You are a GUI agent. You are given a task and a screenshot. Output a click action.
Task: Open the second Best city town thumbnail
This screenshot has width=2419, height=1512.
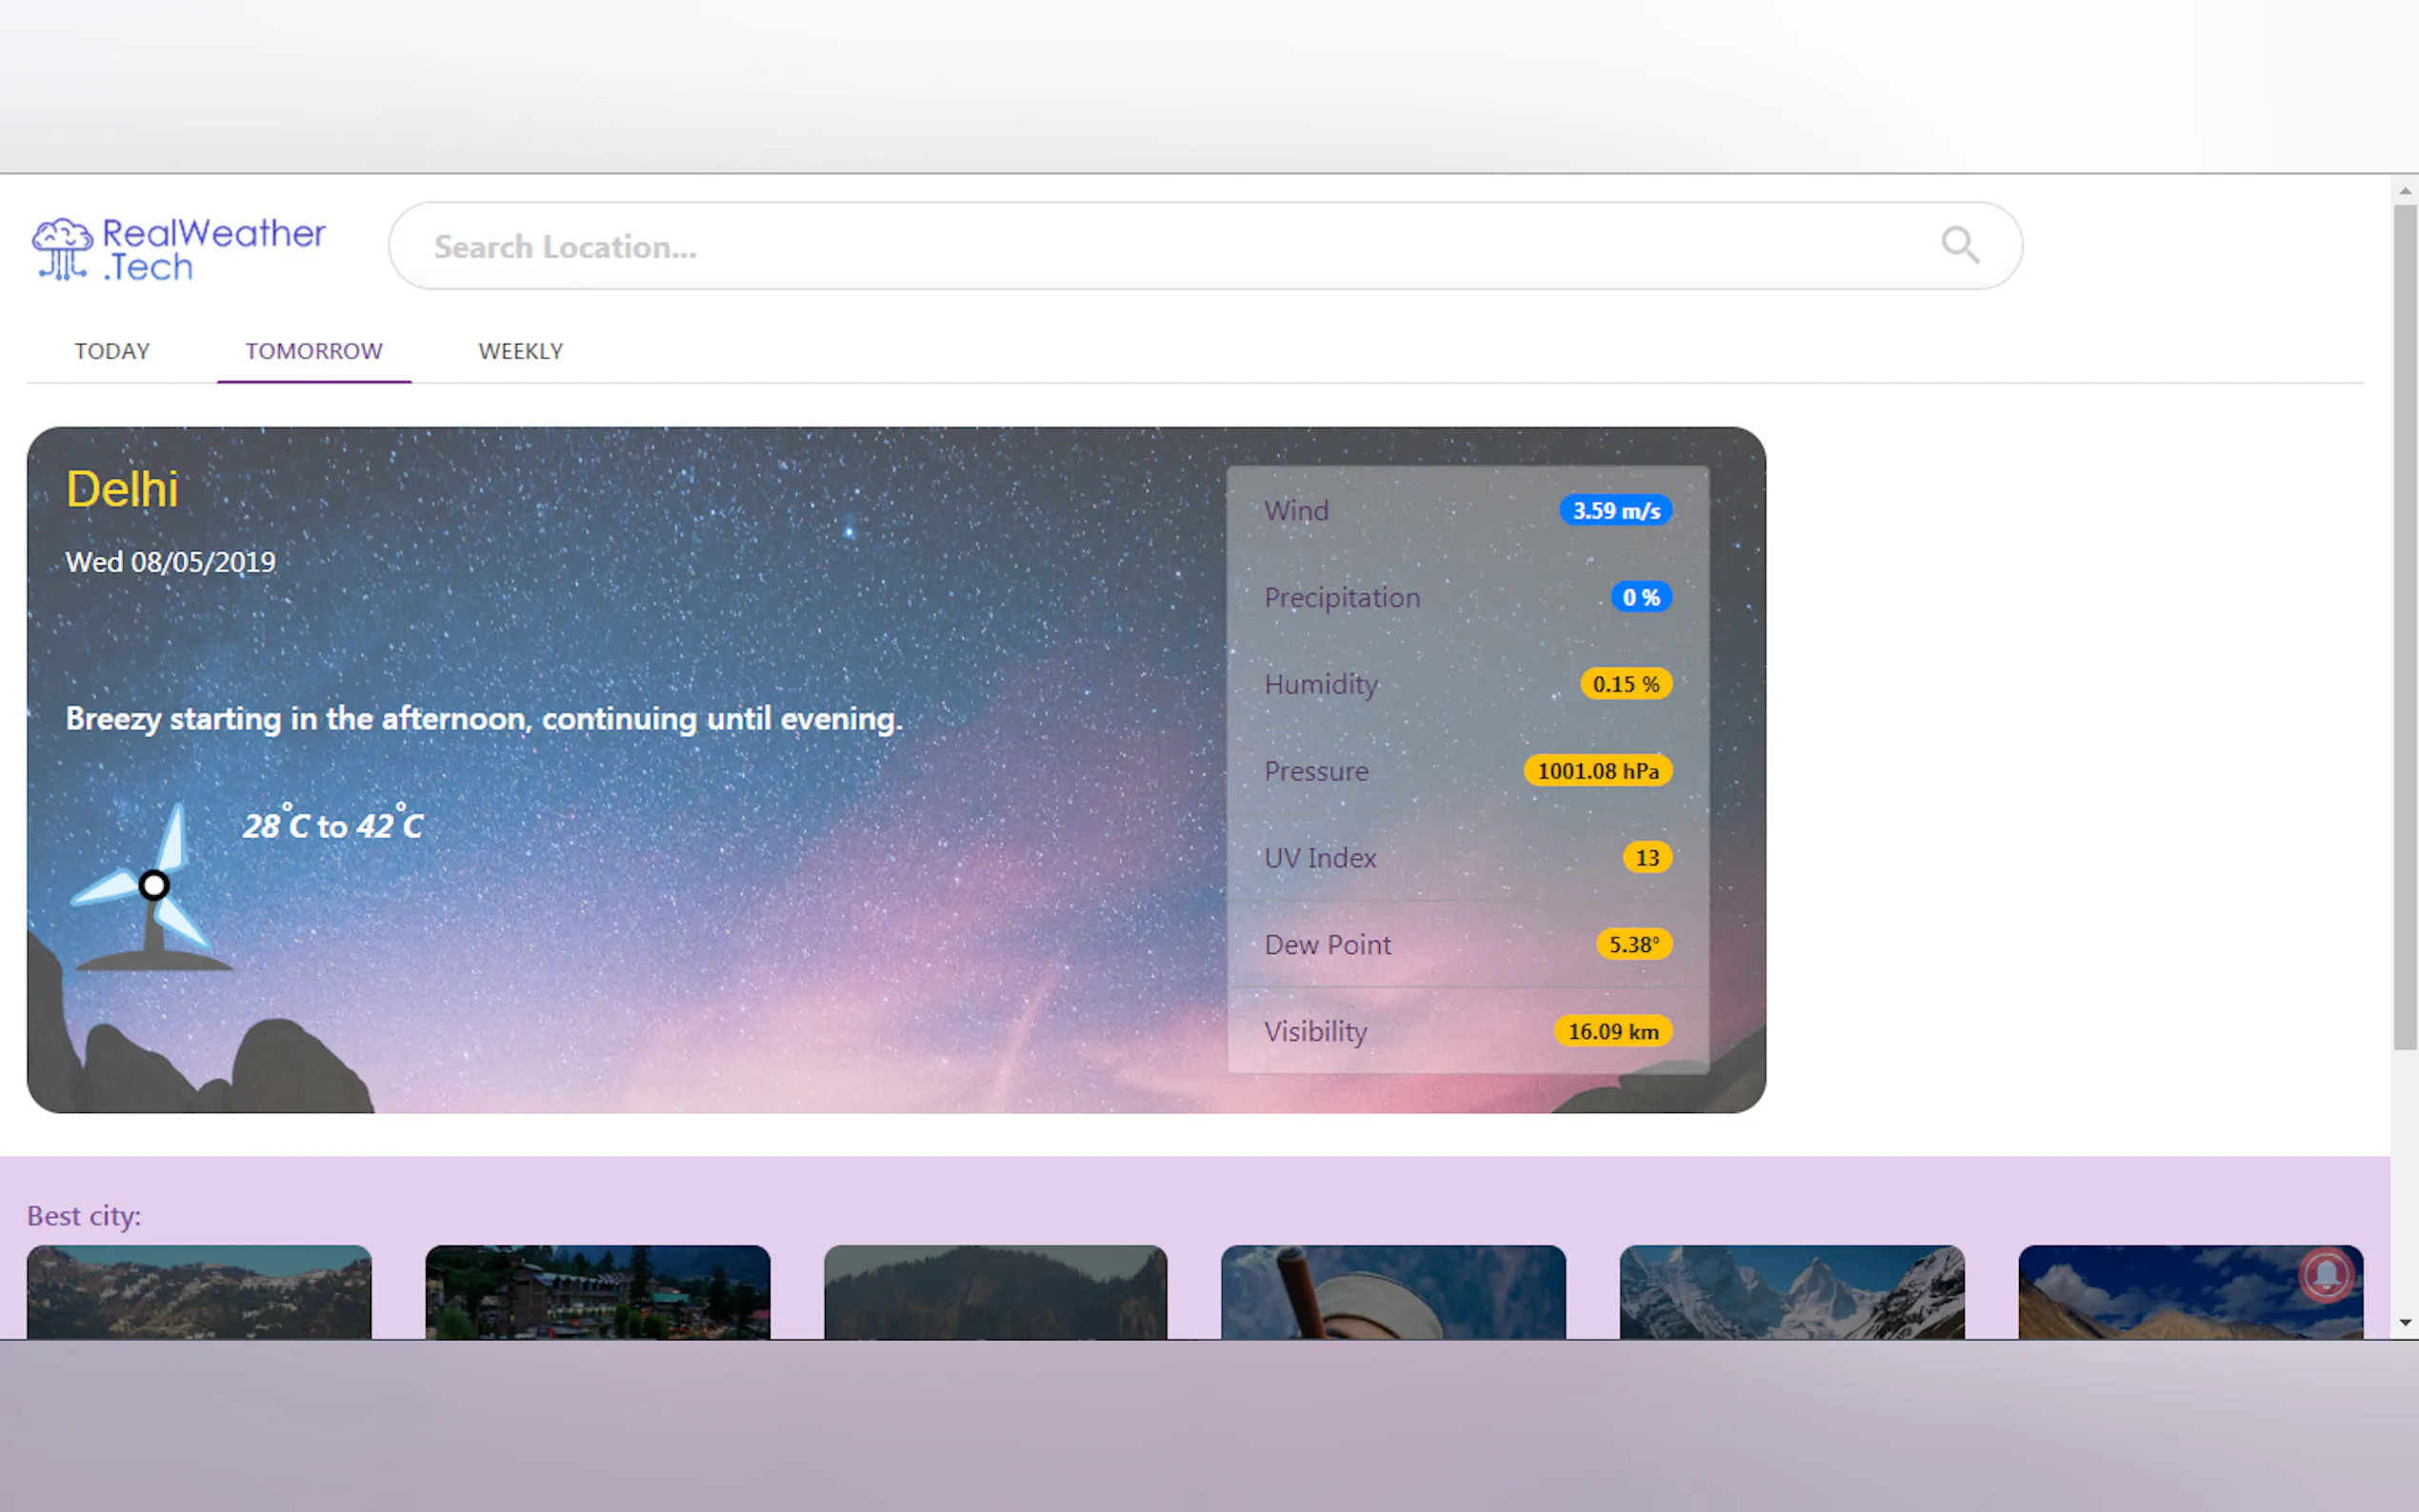tap(597, 1291)
